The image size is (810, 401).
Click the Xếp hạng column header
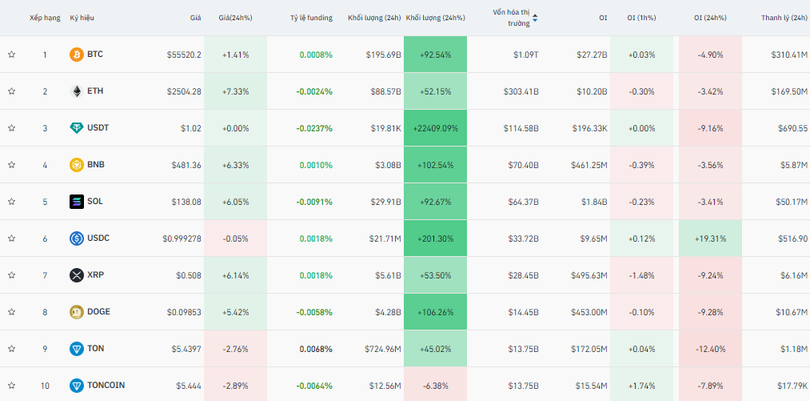pyautogui.click(x=44, y=18)
